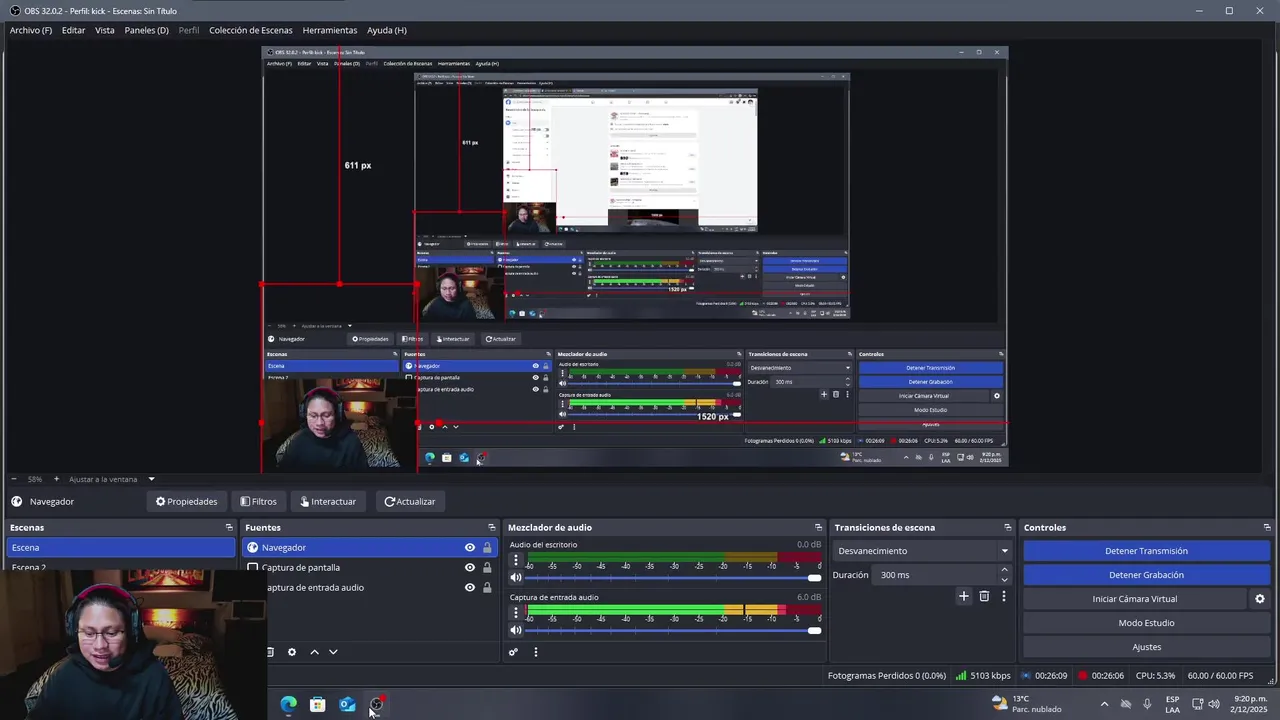Zoom out preview minus button

pos(13,479)
